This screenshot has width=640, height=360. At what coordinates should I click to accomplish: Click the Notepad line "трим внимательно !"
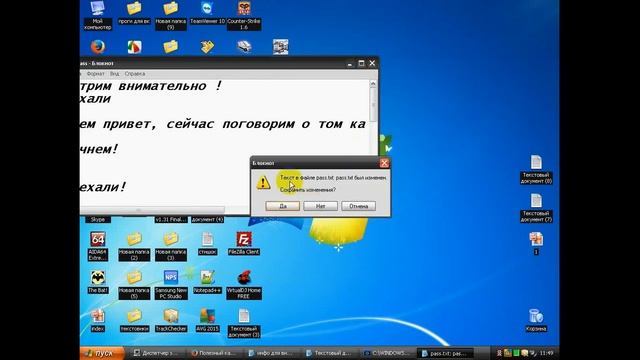point(151,86)
